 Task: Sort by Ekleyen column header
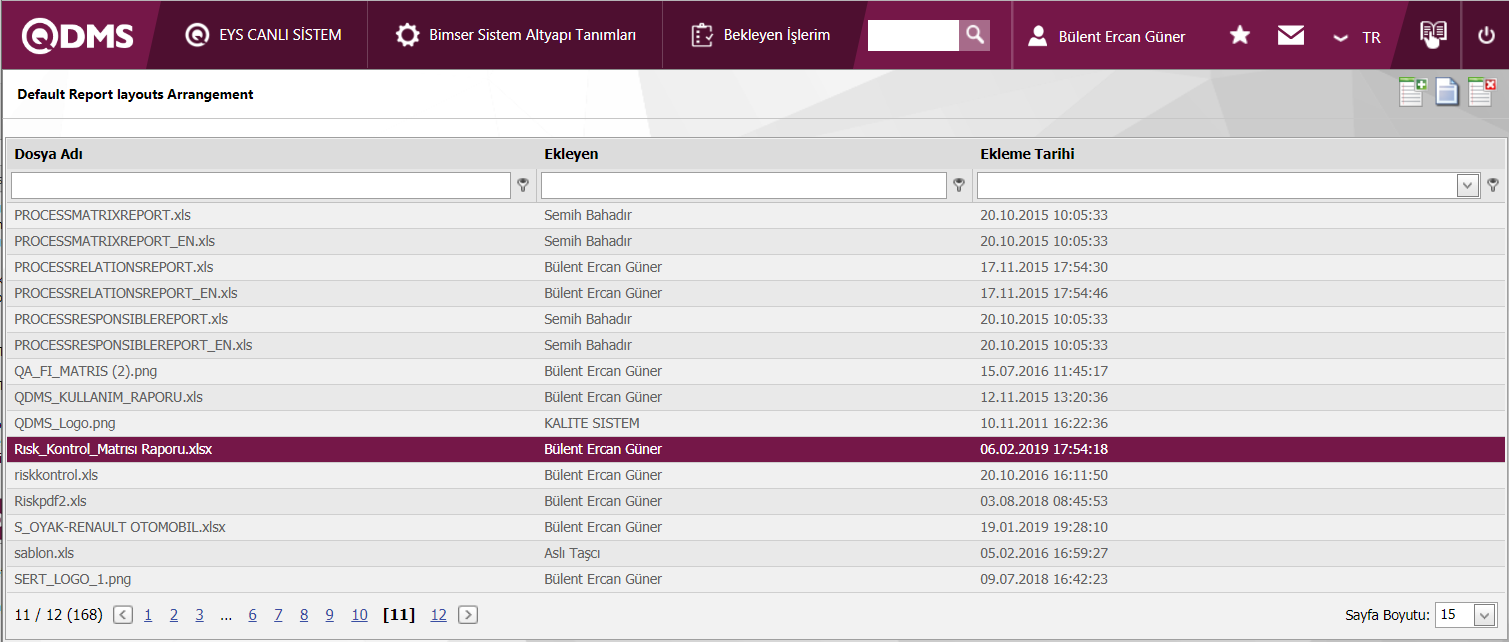571,154
